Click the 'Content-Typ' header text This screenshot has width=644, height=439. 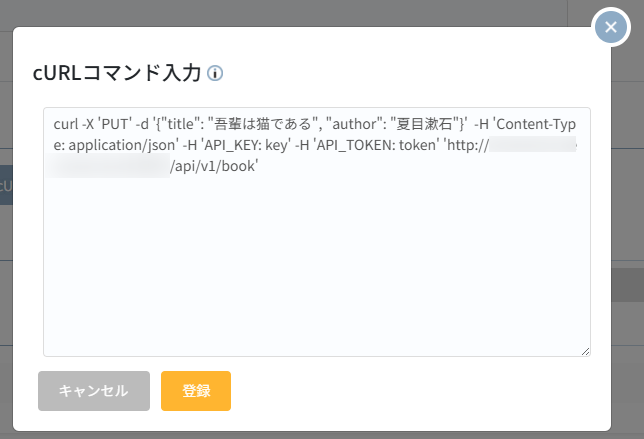click(534, 124)
